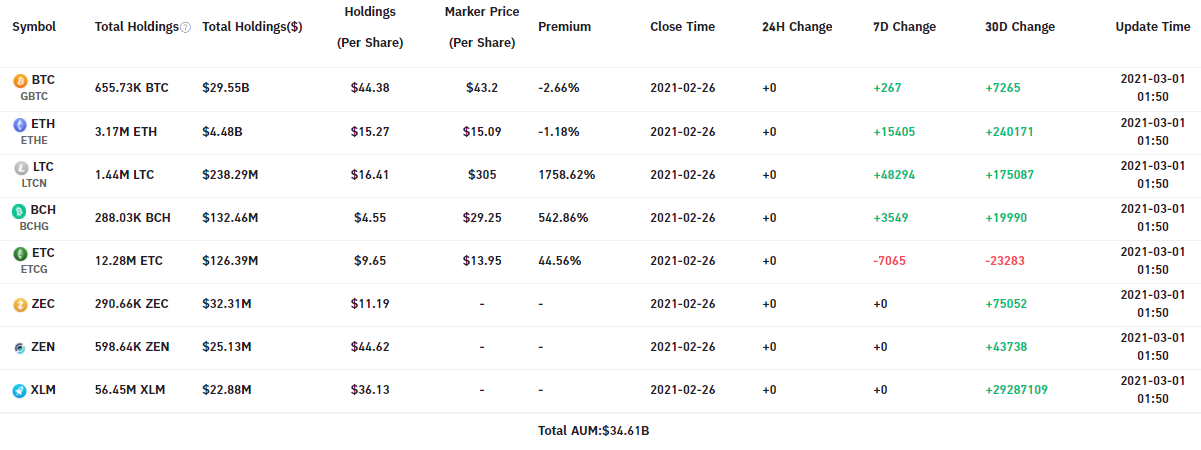The width and height of the screenshot is (1201, 450).
Task: Open the LTCN ticker link
Action: (34, 183)
